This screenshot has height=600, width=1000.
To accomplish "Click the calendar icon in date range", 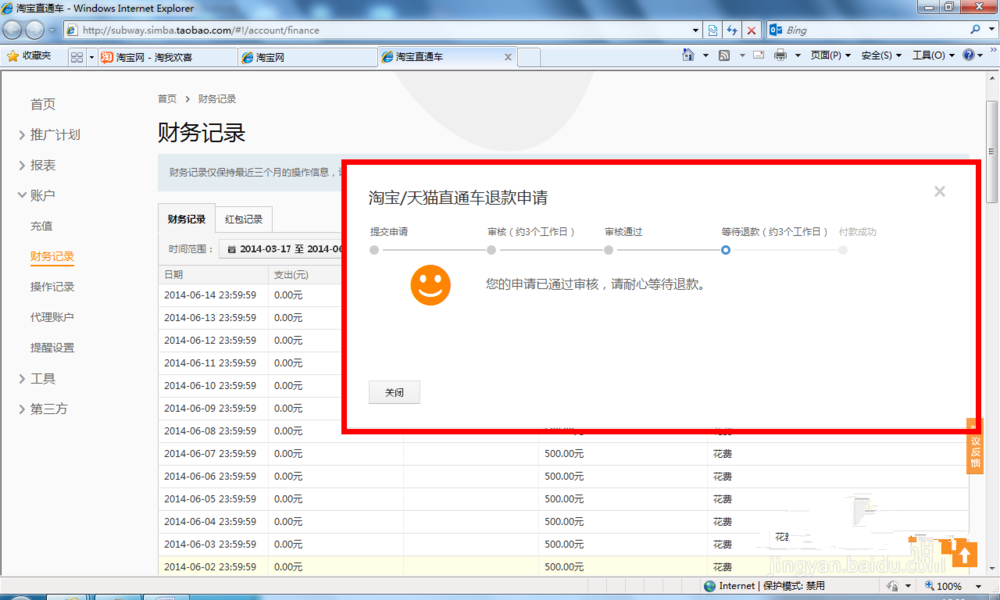I will (232, 249).
